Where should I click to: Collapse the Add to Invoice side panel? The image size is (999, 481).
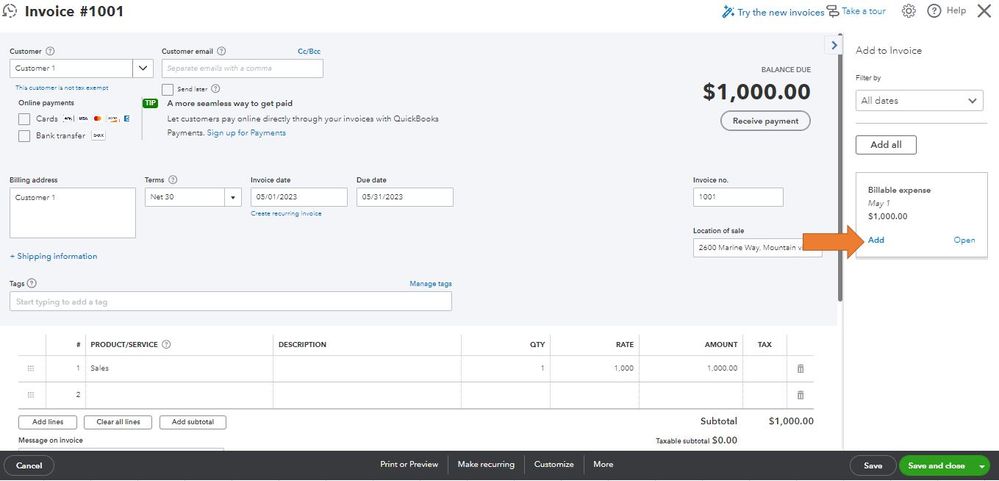click(834, 45)
